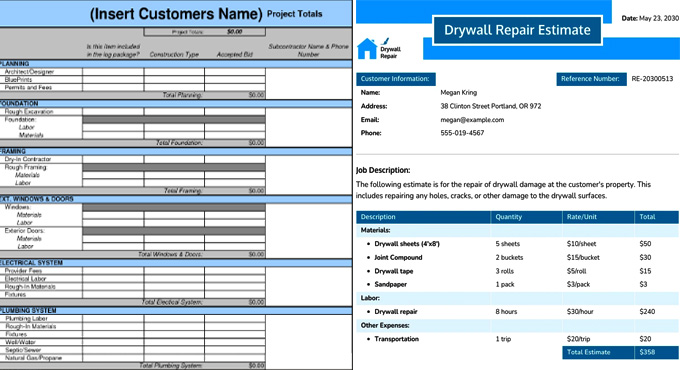
Task: Click the Drywall Repair house logo
Action: 379,48
